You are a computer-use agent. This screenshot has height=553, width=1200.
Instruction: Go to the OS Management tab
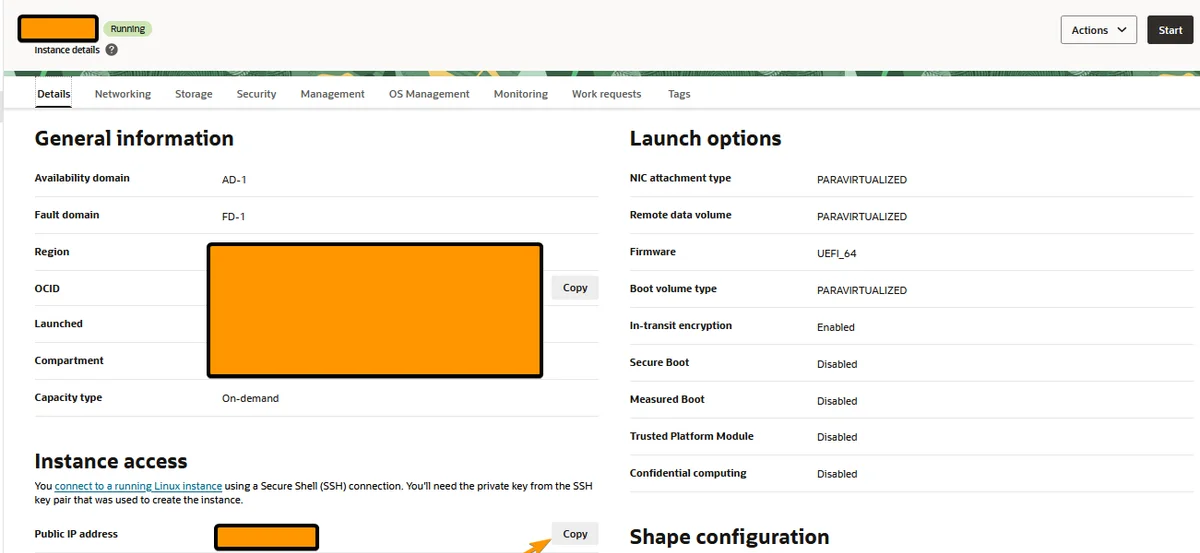[x=429, y=94]
